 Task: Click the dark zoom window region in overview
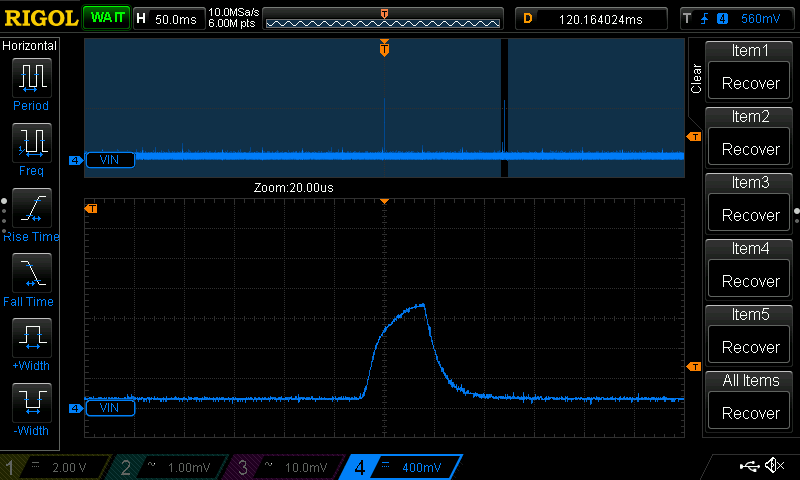tap(504, 108)
